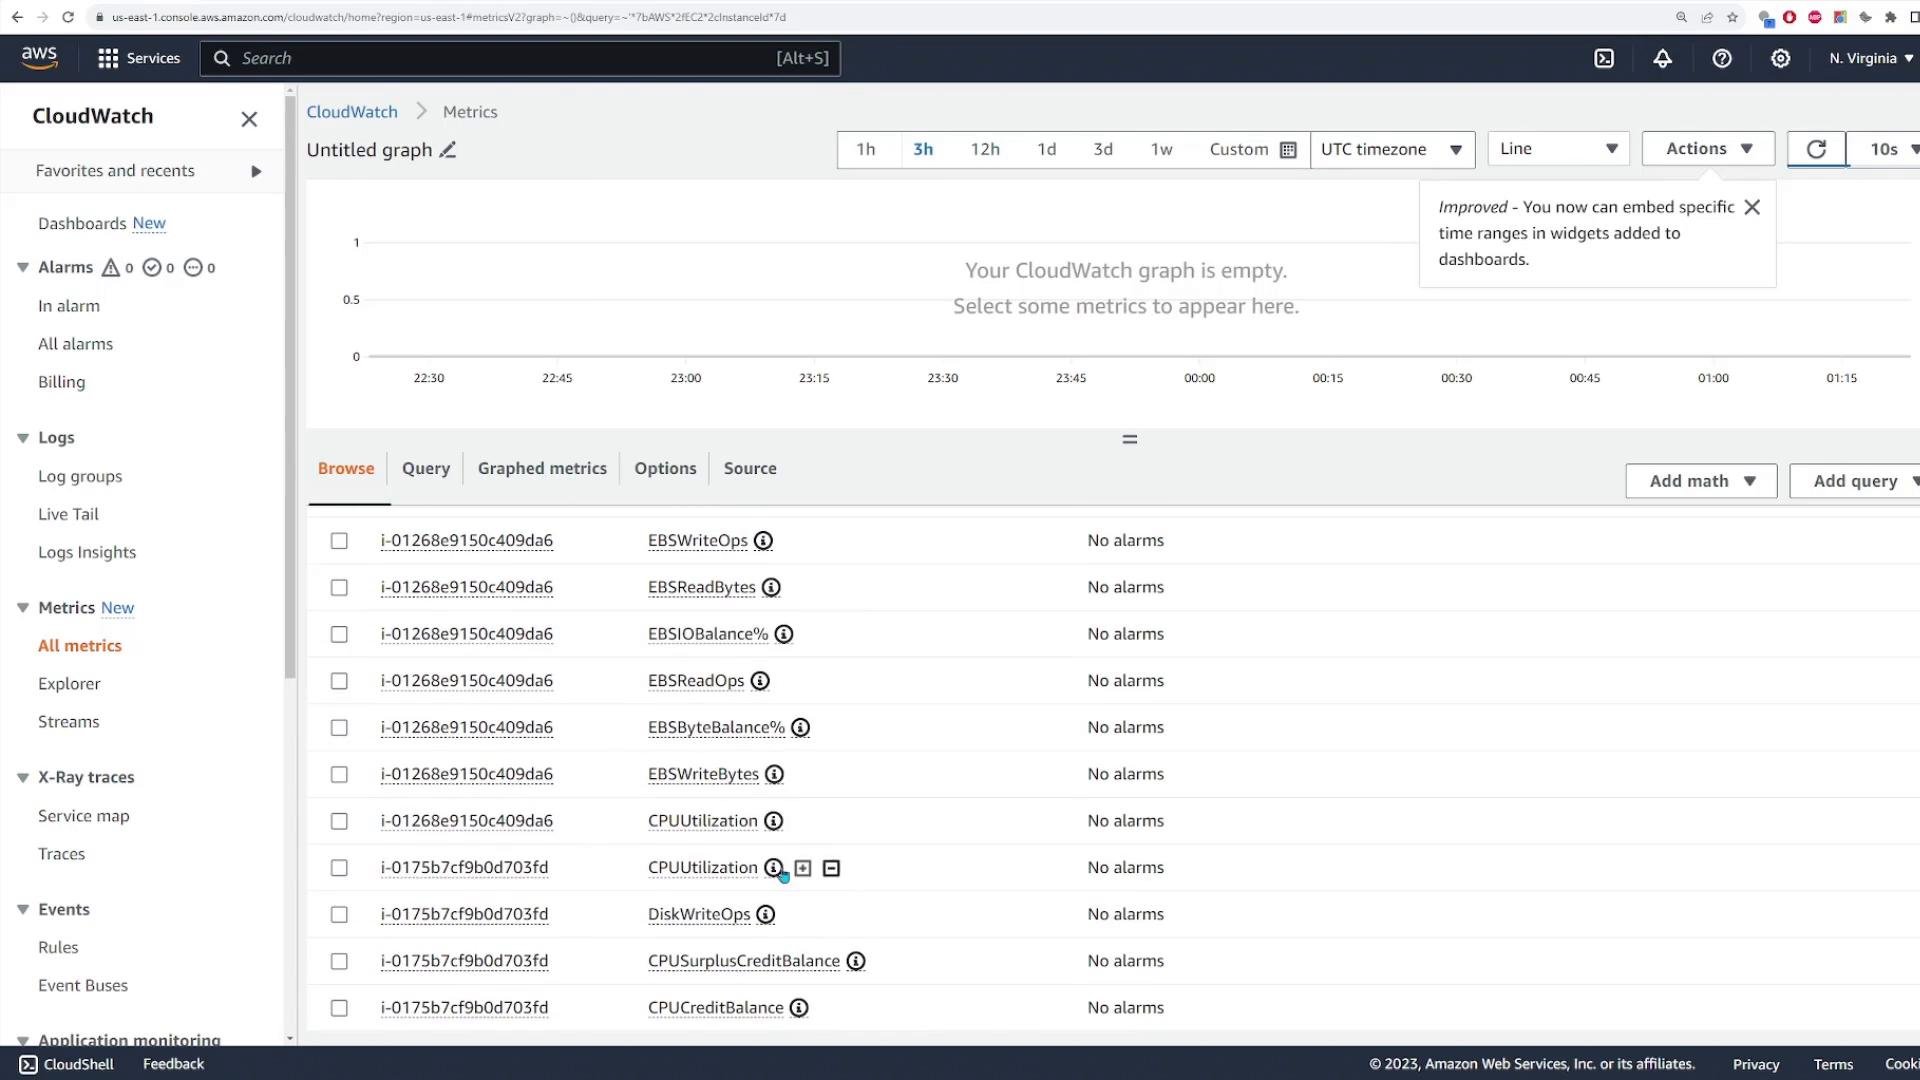This screenshot has height=1080, width=1920.
Task: Open the Add math dropdown
Action: click(1701, 481)
